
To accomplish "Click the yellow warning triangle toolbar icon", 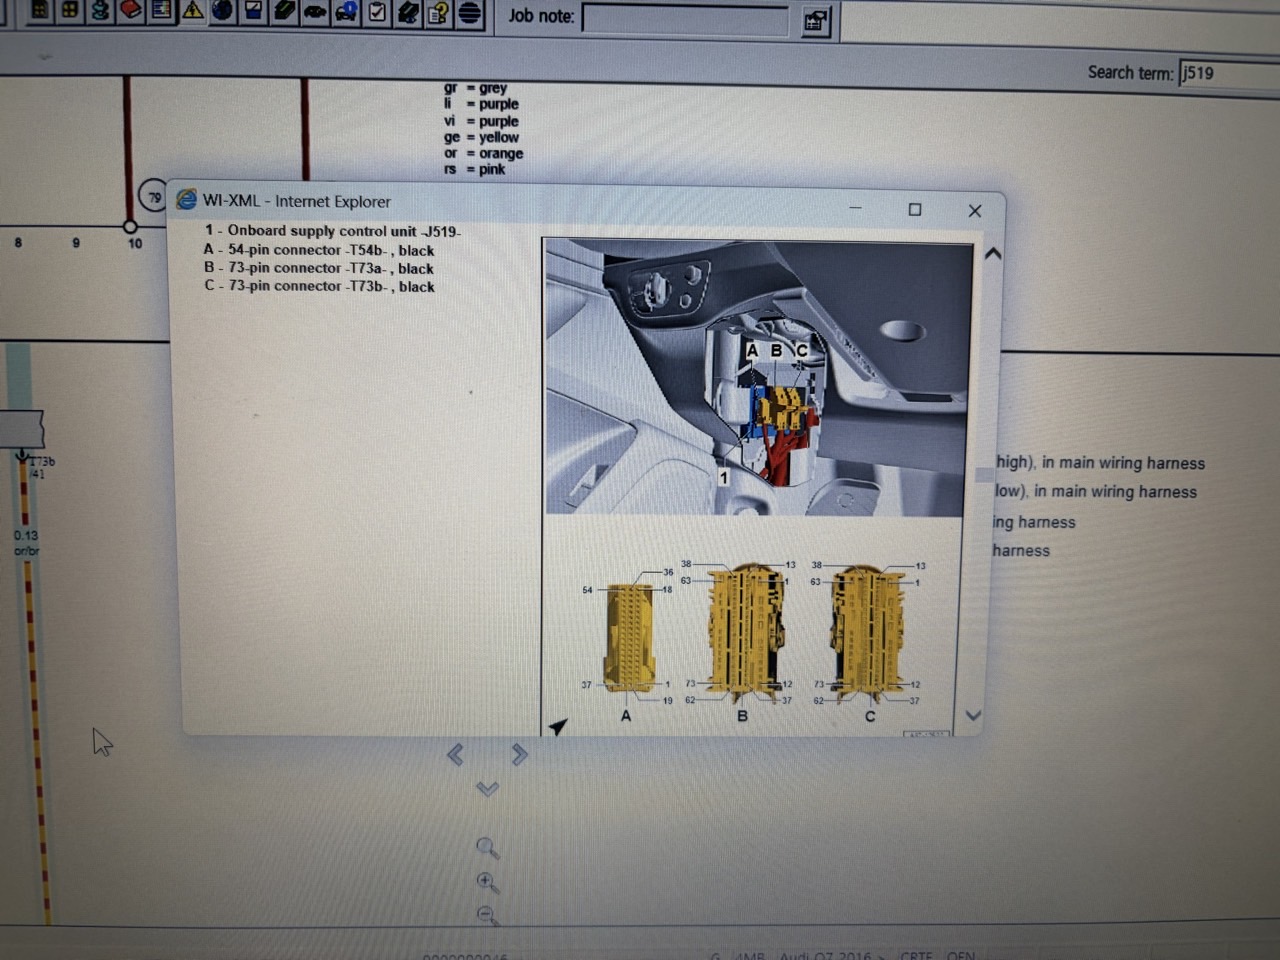I will (192, 9).
